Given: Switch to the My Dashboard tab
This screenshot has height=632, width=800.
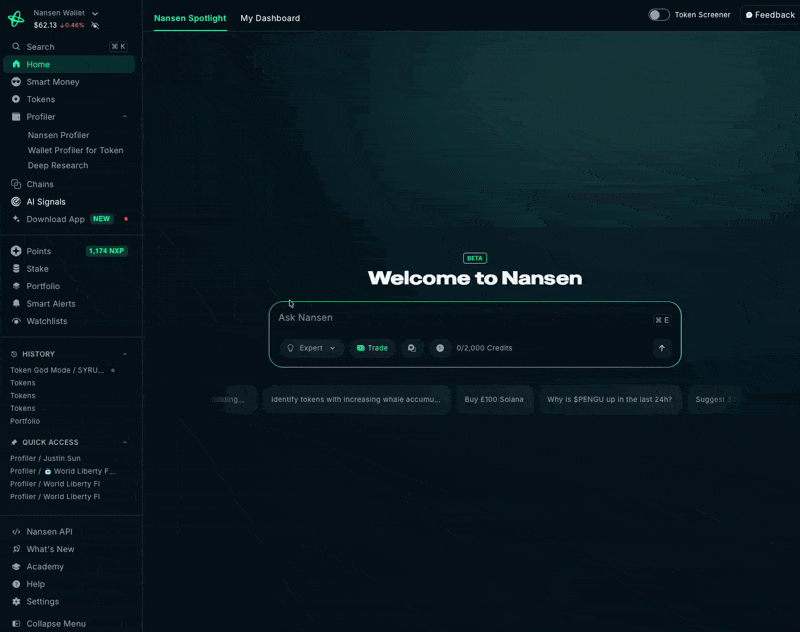Looking at the screenshot, I should click(270, 18).
